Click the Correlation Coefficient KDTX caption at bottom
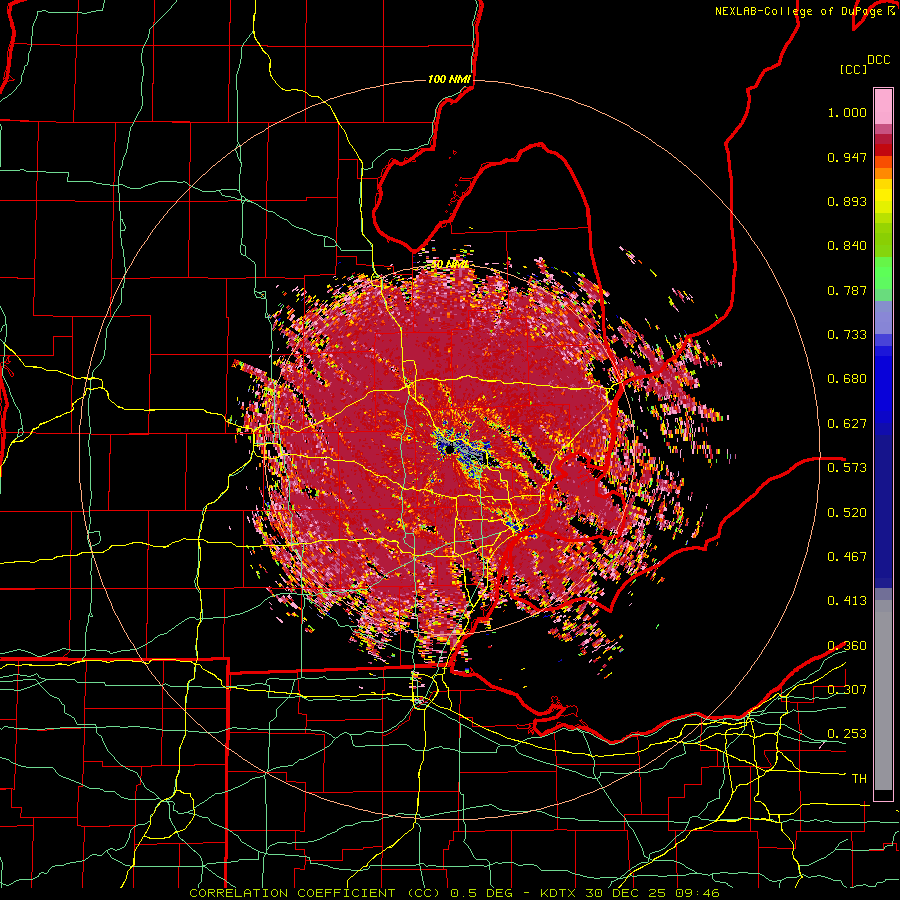The width and height of the screenshot is (900, 900). pos(454,893)
